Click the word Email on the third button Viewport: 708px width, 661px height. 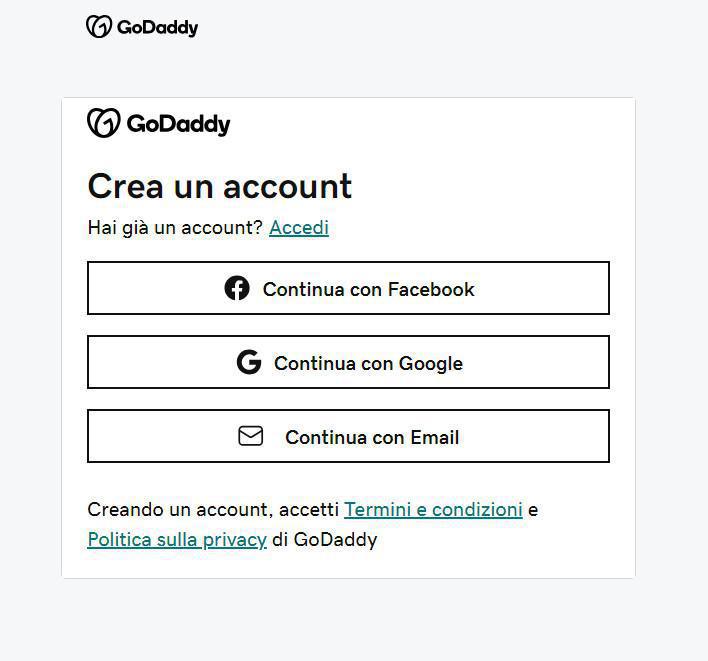pyautogui.click(x=434, y=437)
